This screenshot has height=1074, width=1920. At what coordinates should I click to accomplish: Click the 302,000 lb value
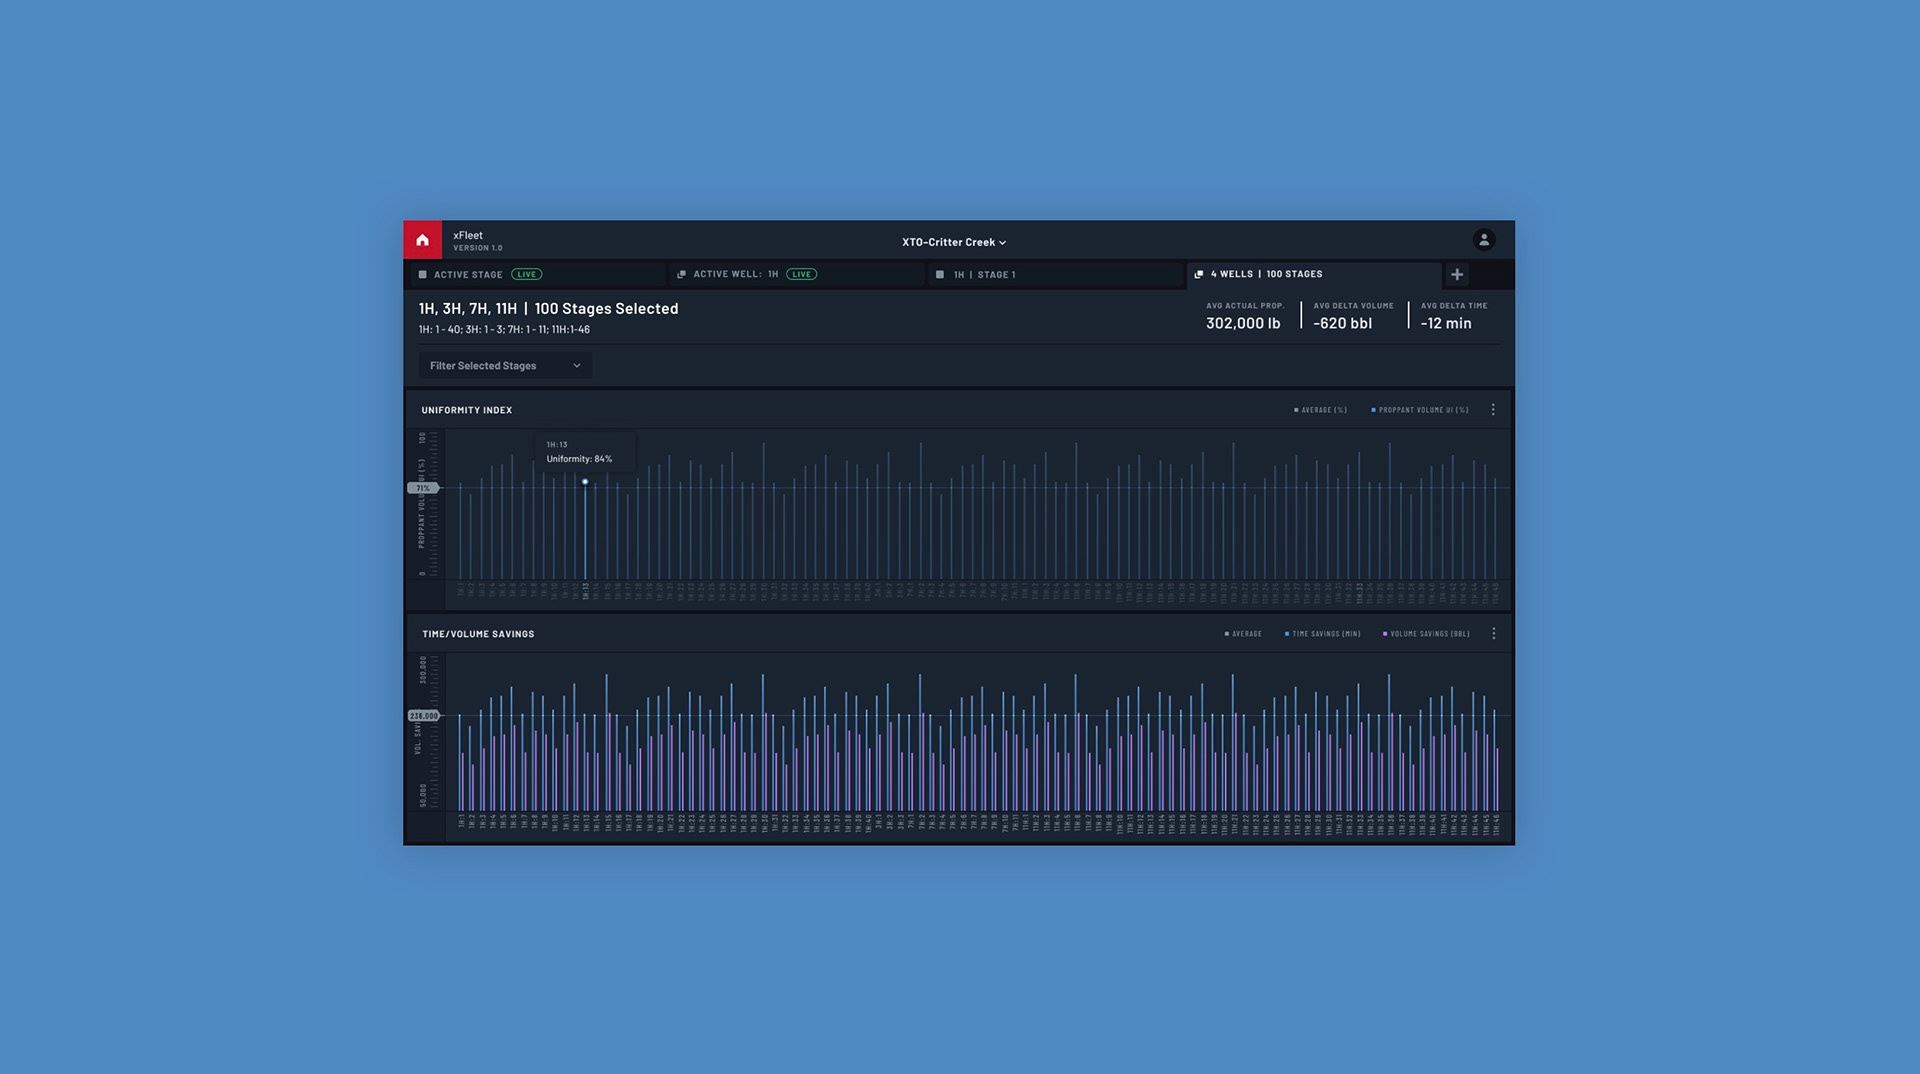[1243, 324]
